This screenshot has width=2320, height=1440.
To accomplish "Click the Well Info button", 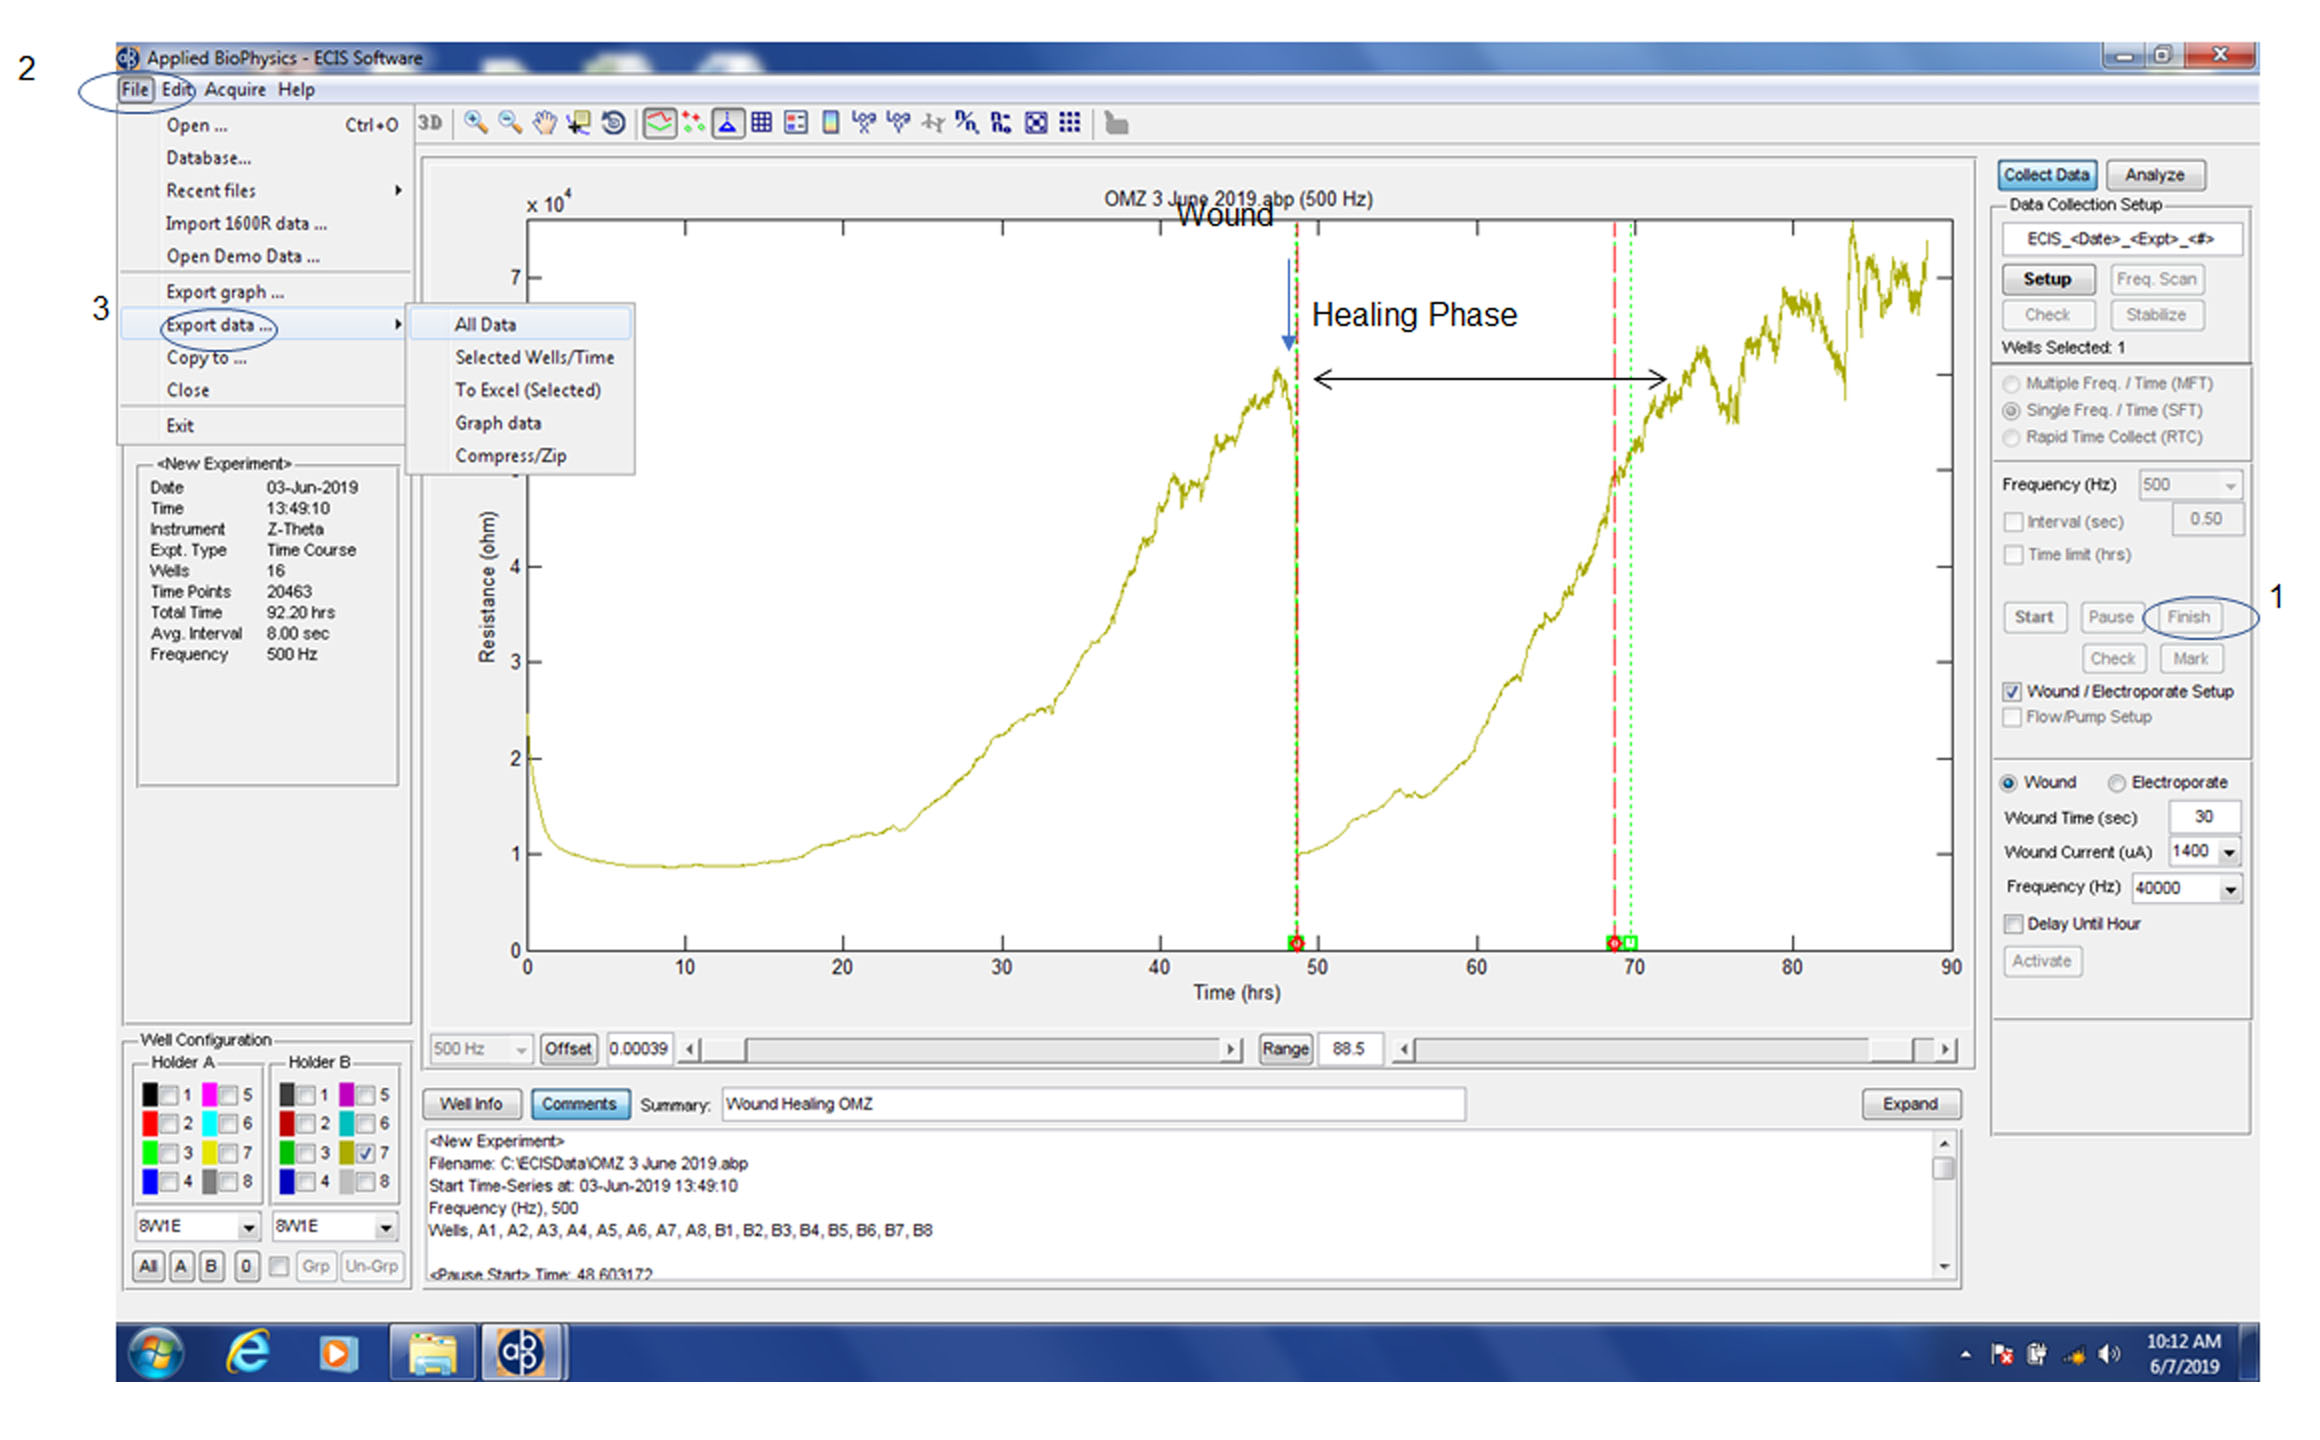I will tap(471, 1104).
